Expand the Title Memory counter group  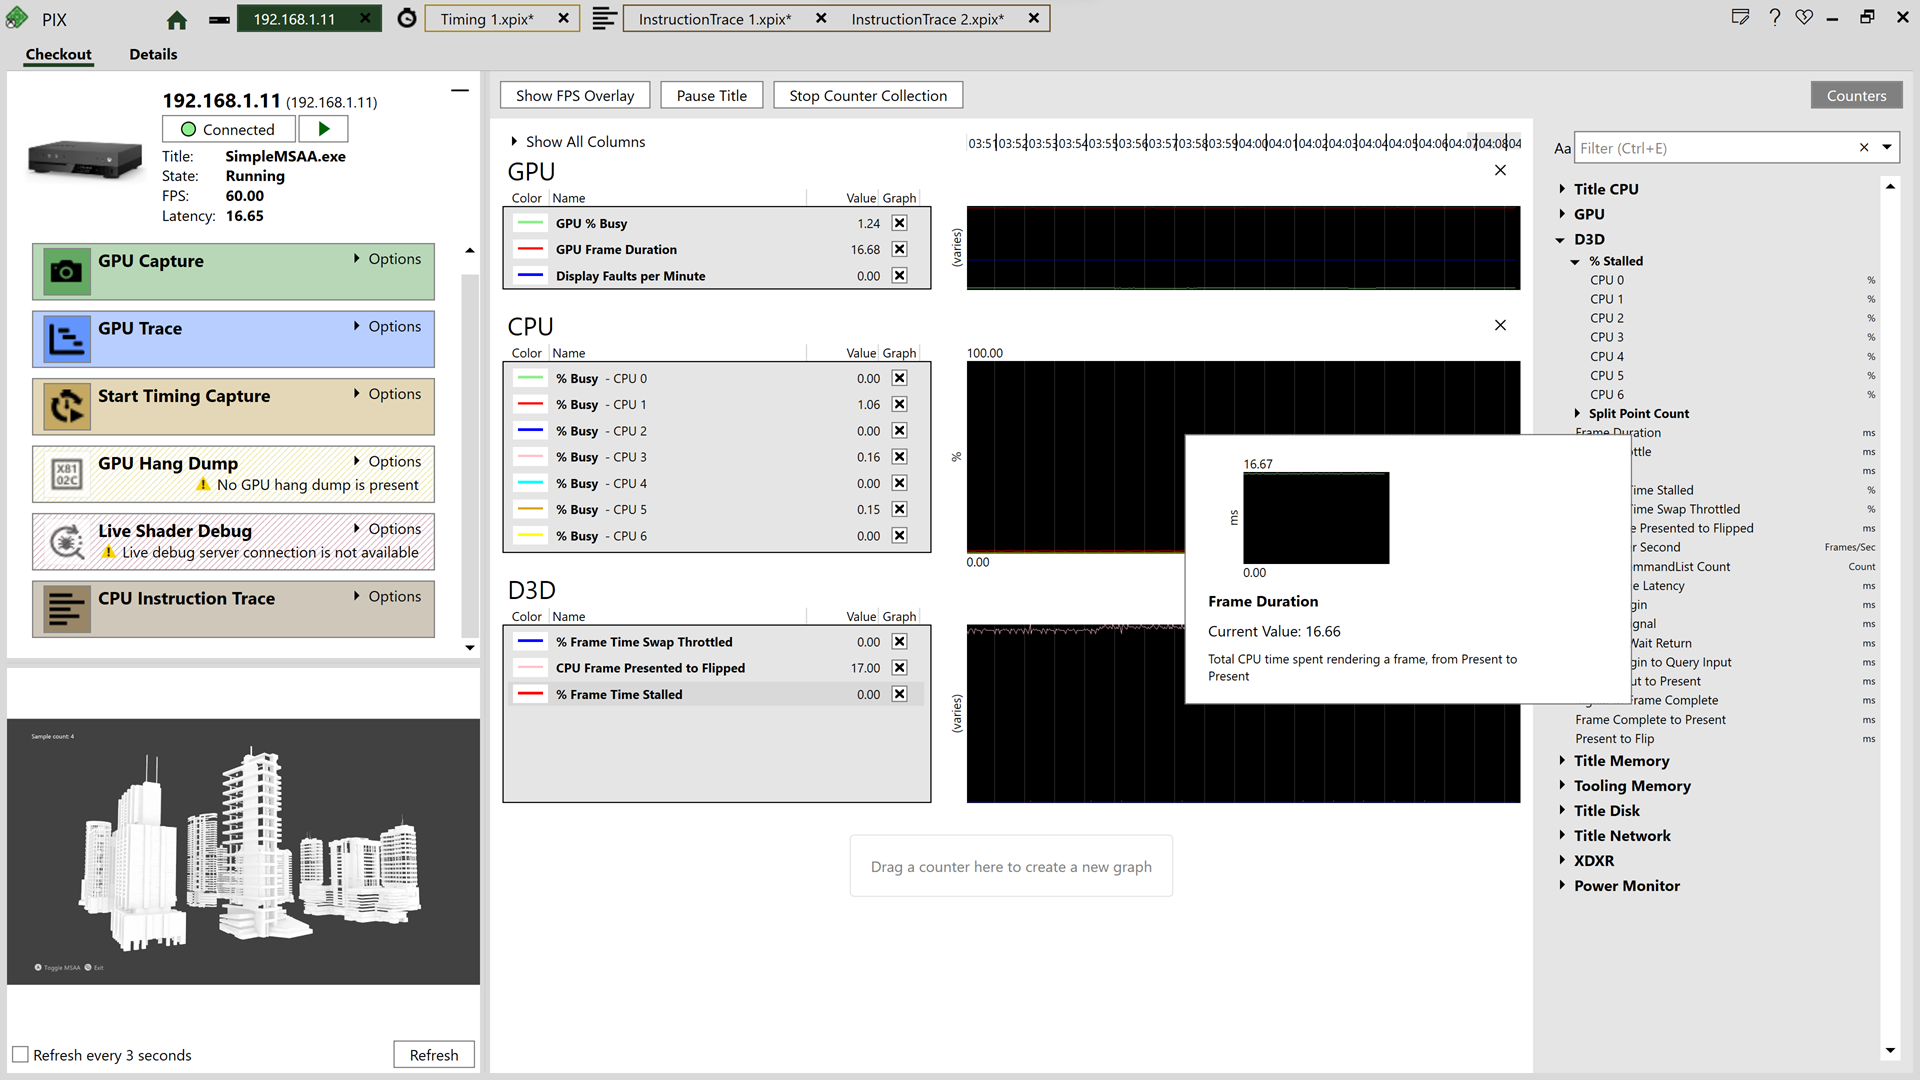pos(1562,761)
